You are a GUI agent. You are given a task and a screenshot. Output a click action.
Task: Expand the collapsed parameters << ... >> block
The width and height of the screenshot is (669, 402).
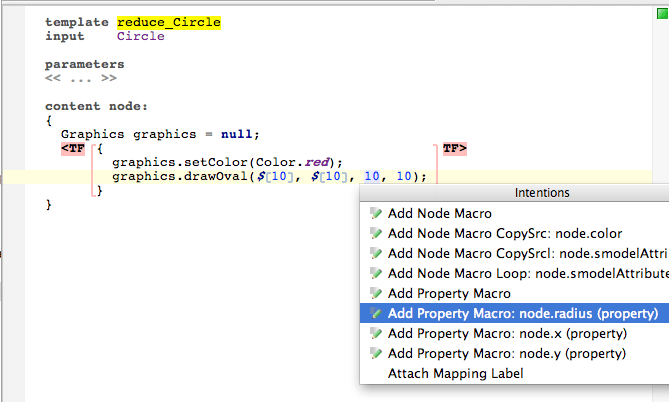81,78
